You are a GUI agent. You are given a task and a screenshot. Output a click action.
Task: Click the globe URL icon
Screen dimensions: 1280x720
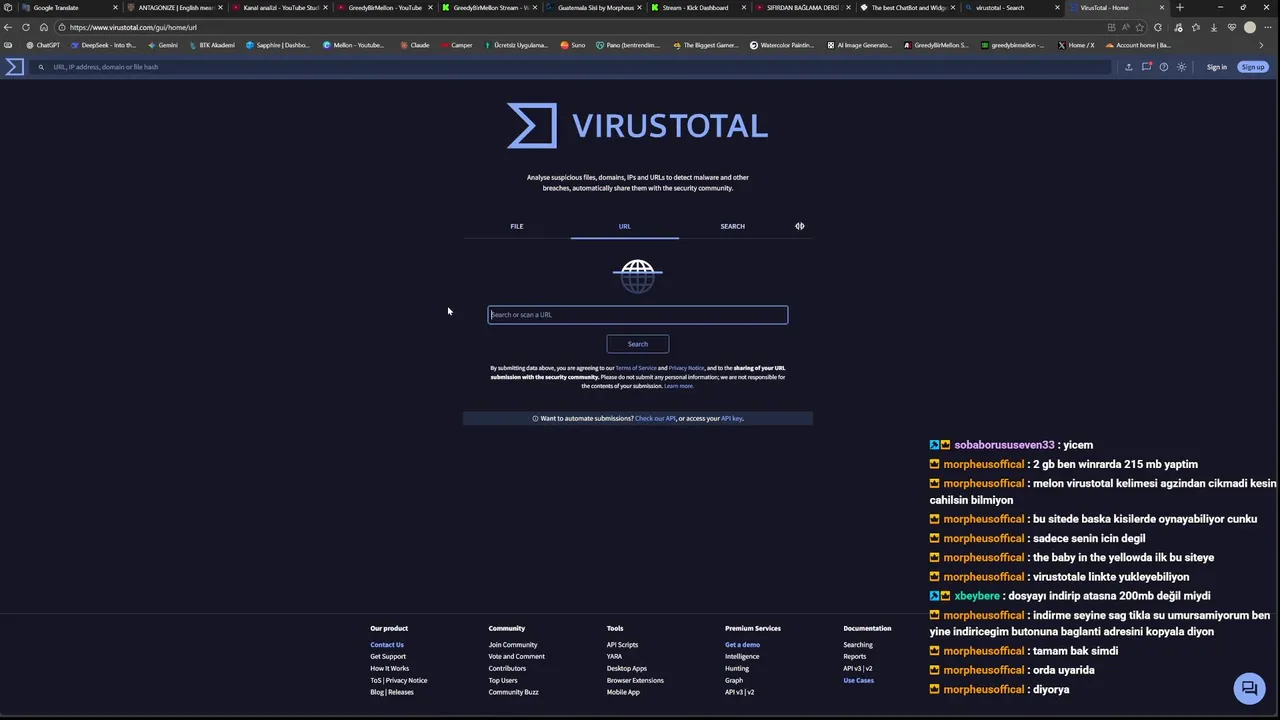coord(637,276)
